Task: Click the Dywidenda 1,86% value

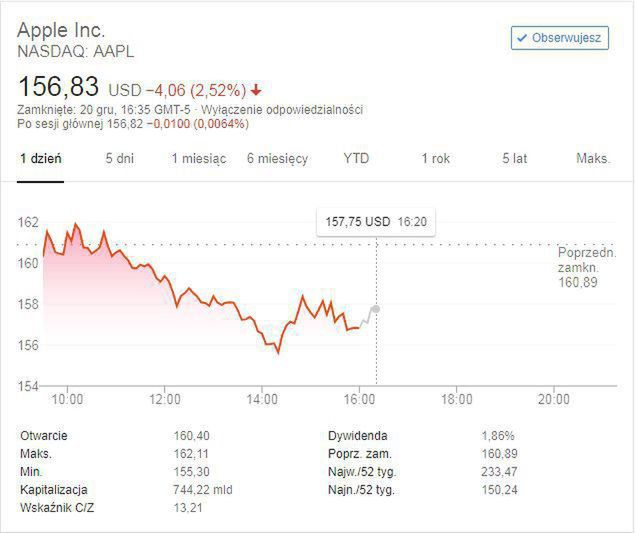Action: 497,436
